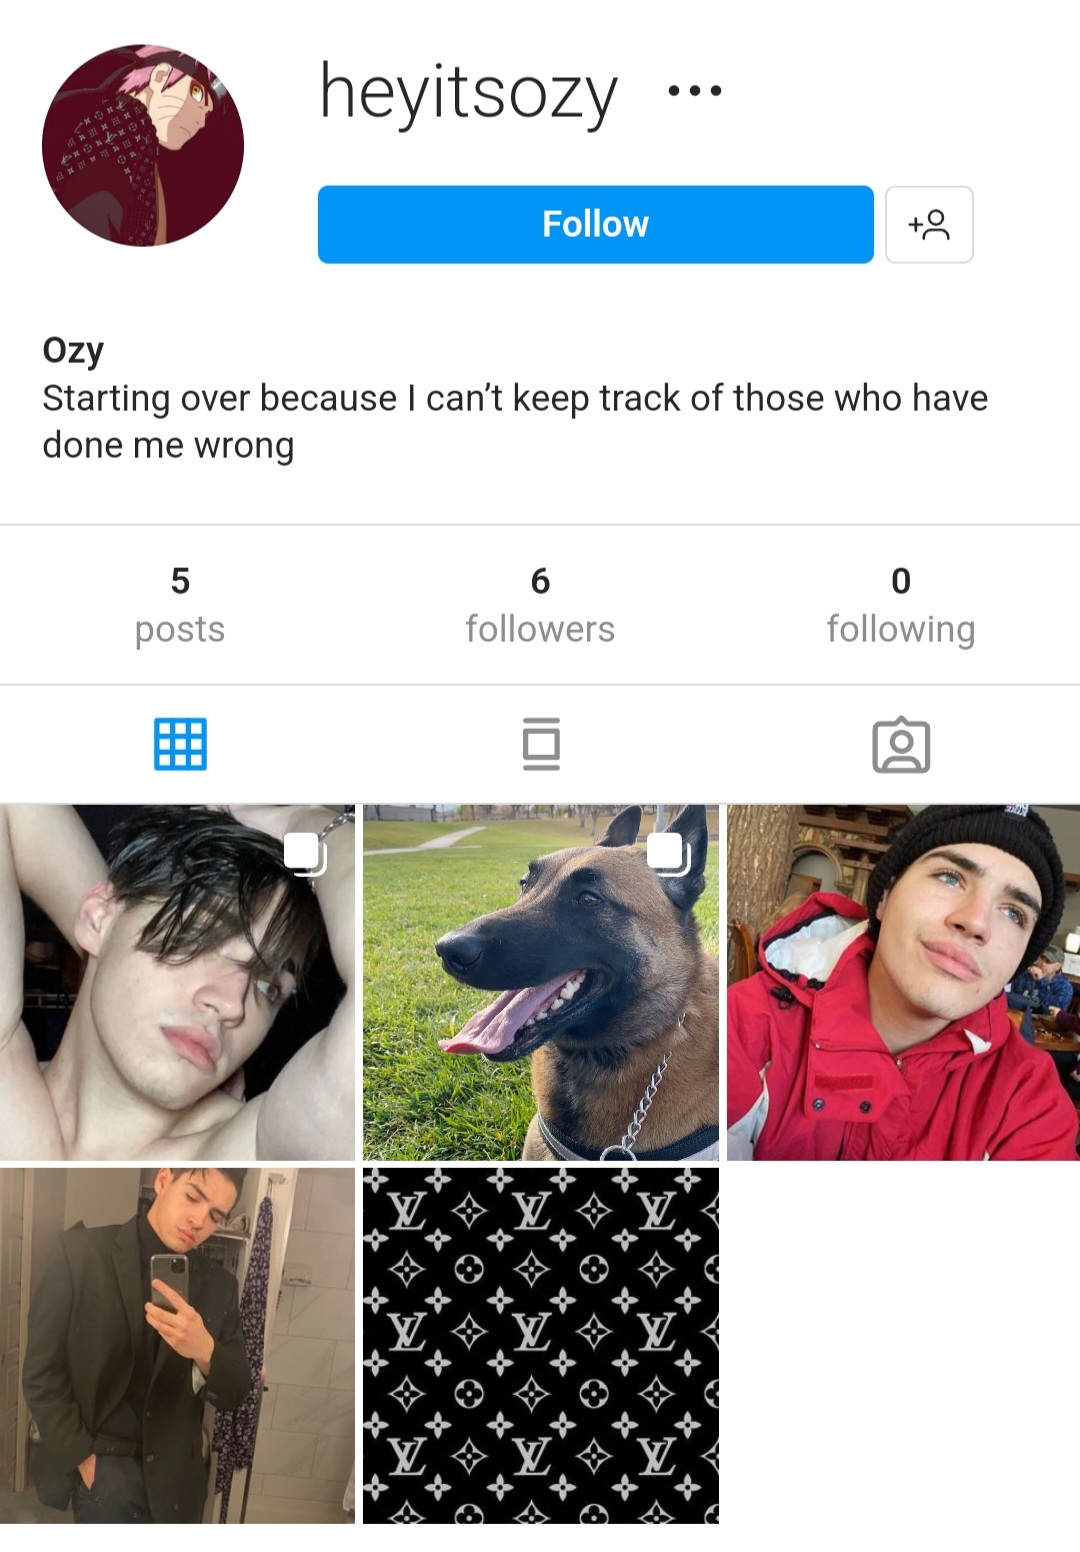
Task: Tap the suggested accounts person icon
Action: click(x=929, y=224)
